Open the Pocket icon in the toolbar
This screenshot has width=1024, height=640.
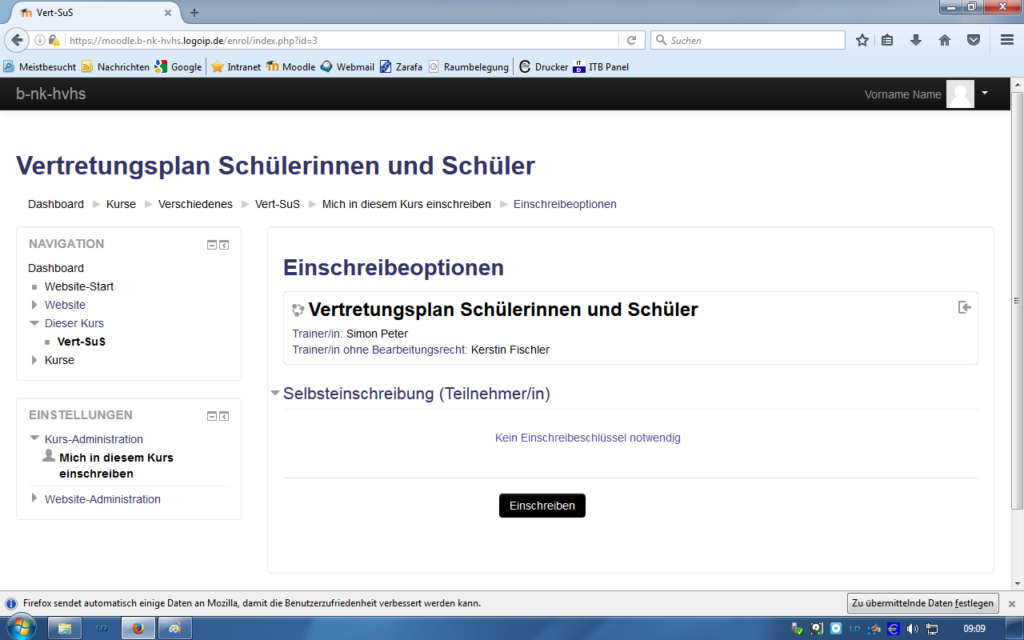click(973, 41)
